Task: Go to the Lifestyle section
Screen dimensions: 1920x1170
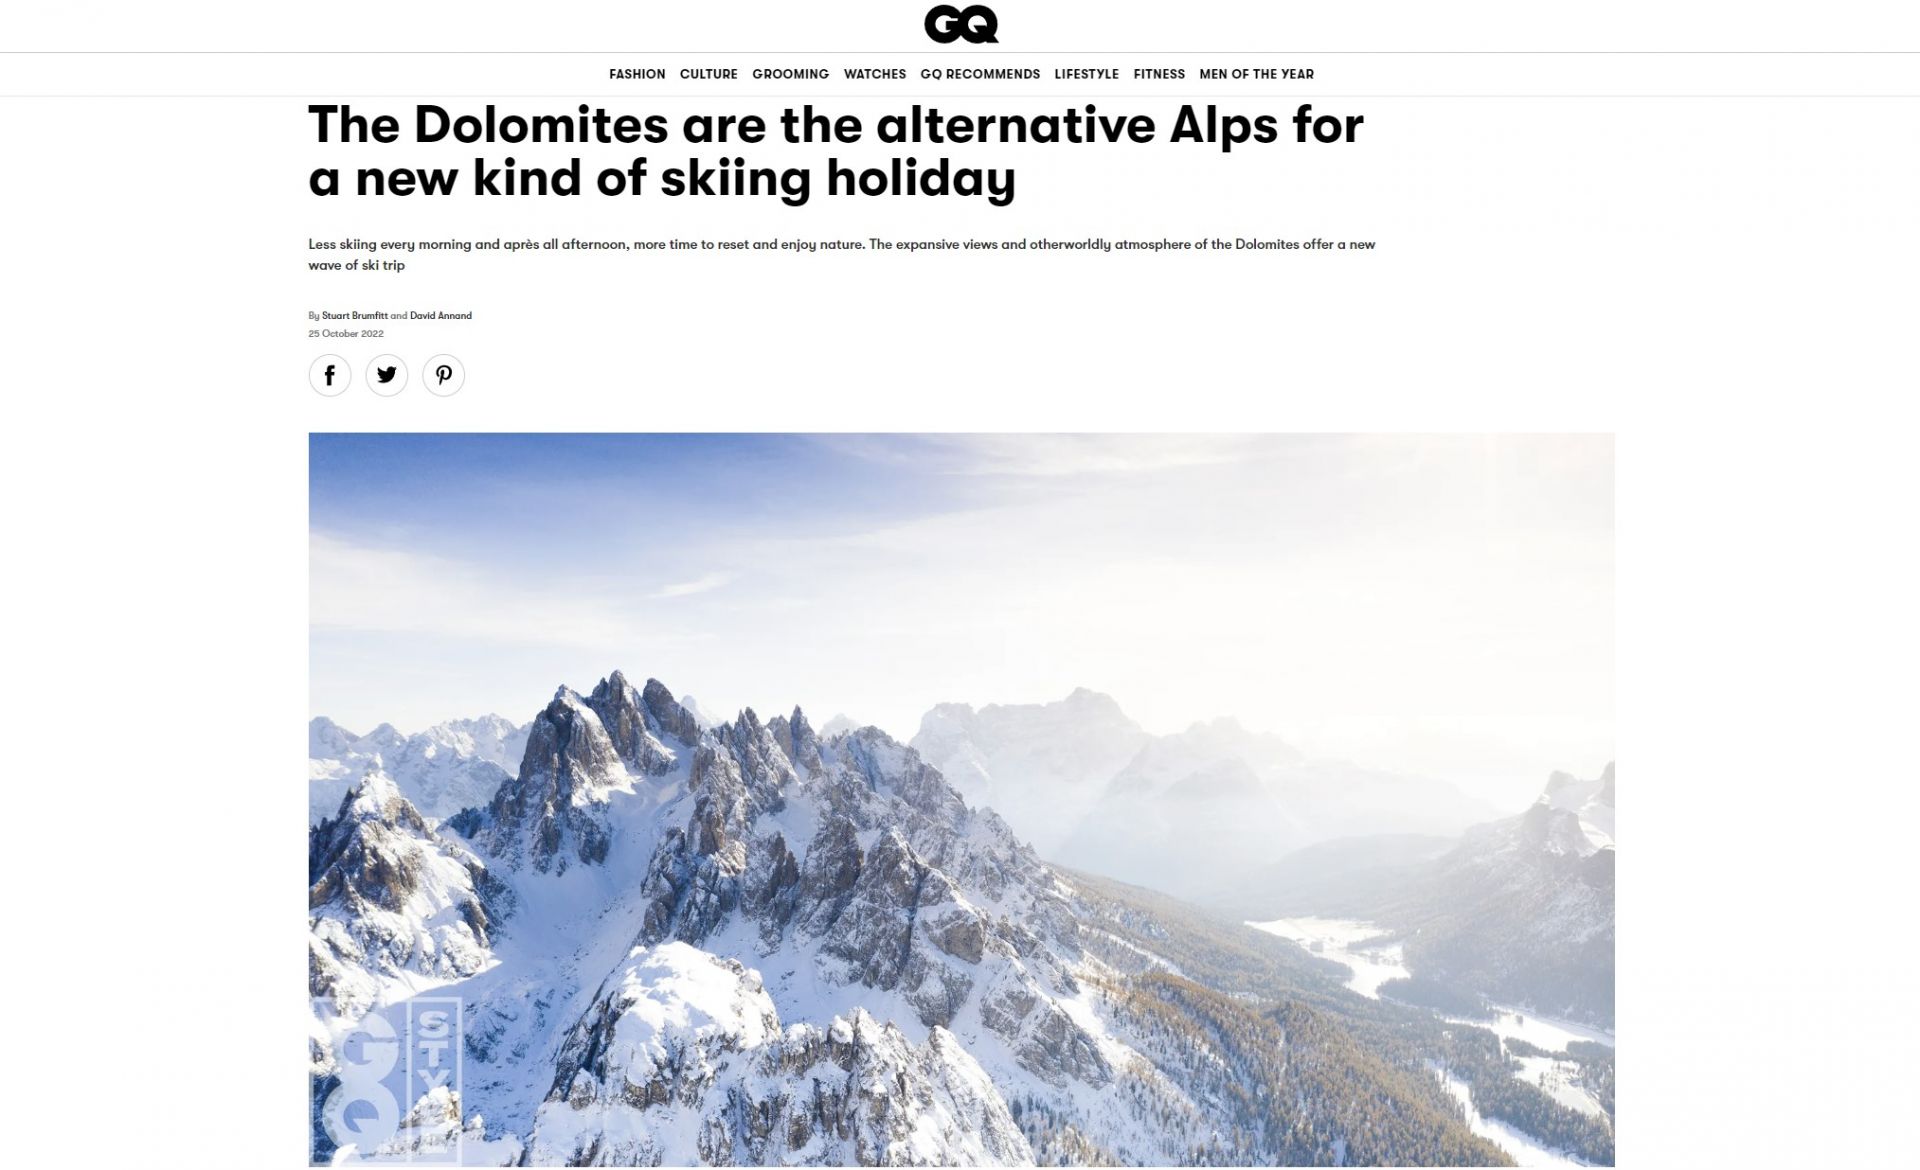Action: (1087, 74)
